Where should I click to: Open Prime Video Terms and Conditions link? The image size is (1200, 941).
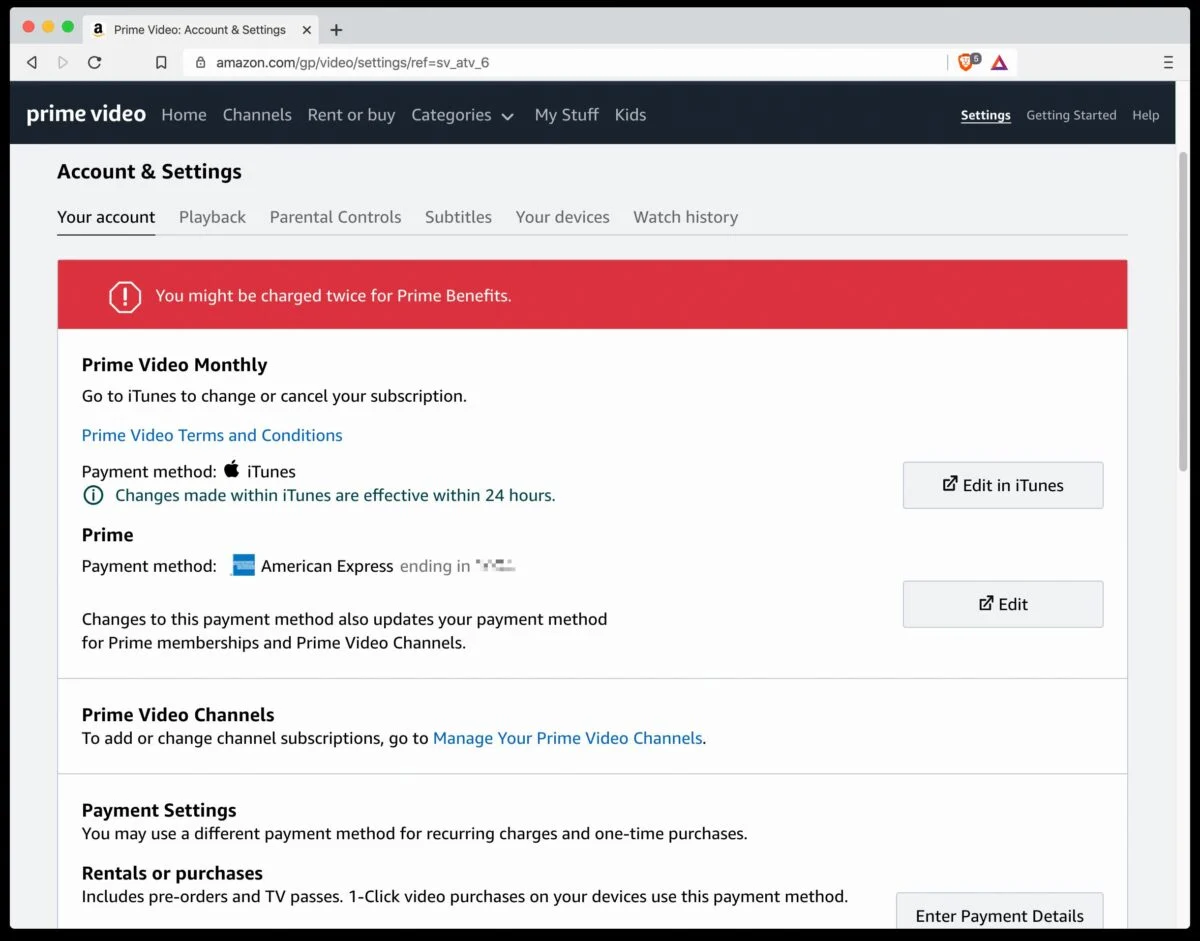212,435
